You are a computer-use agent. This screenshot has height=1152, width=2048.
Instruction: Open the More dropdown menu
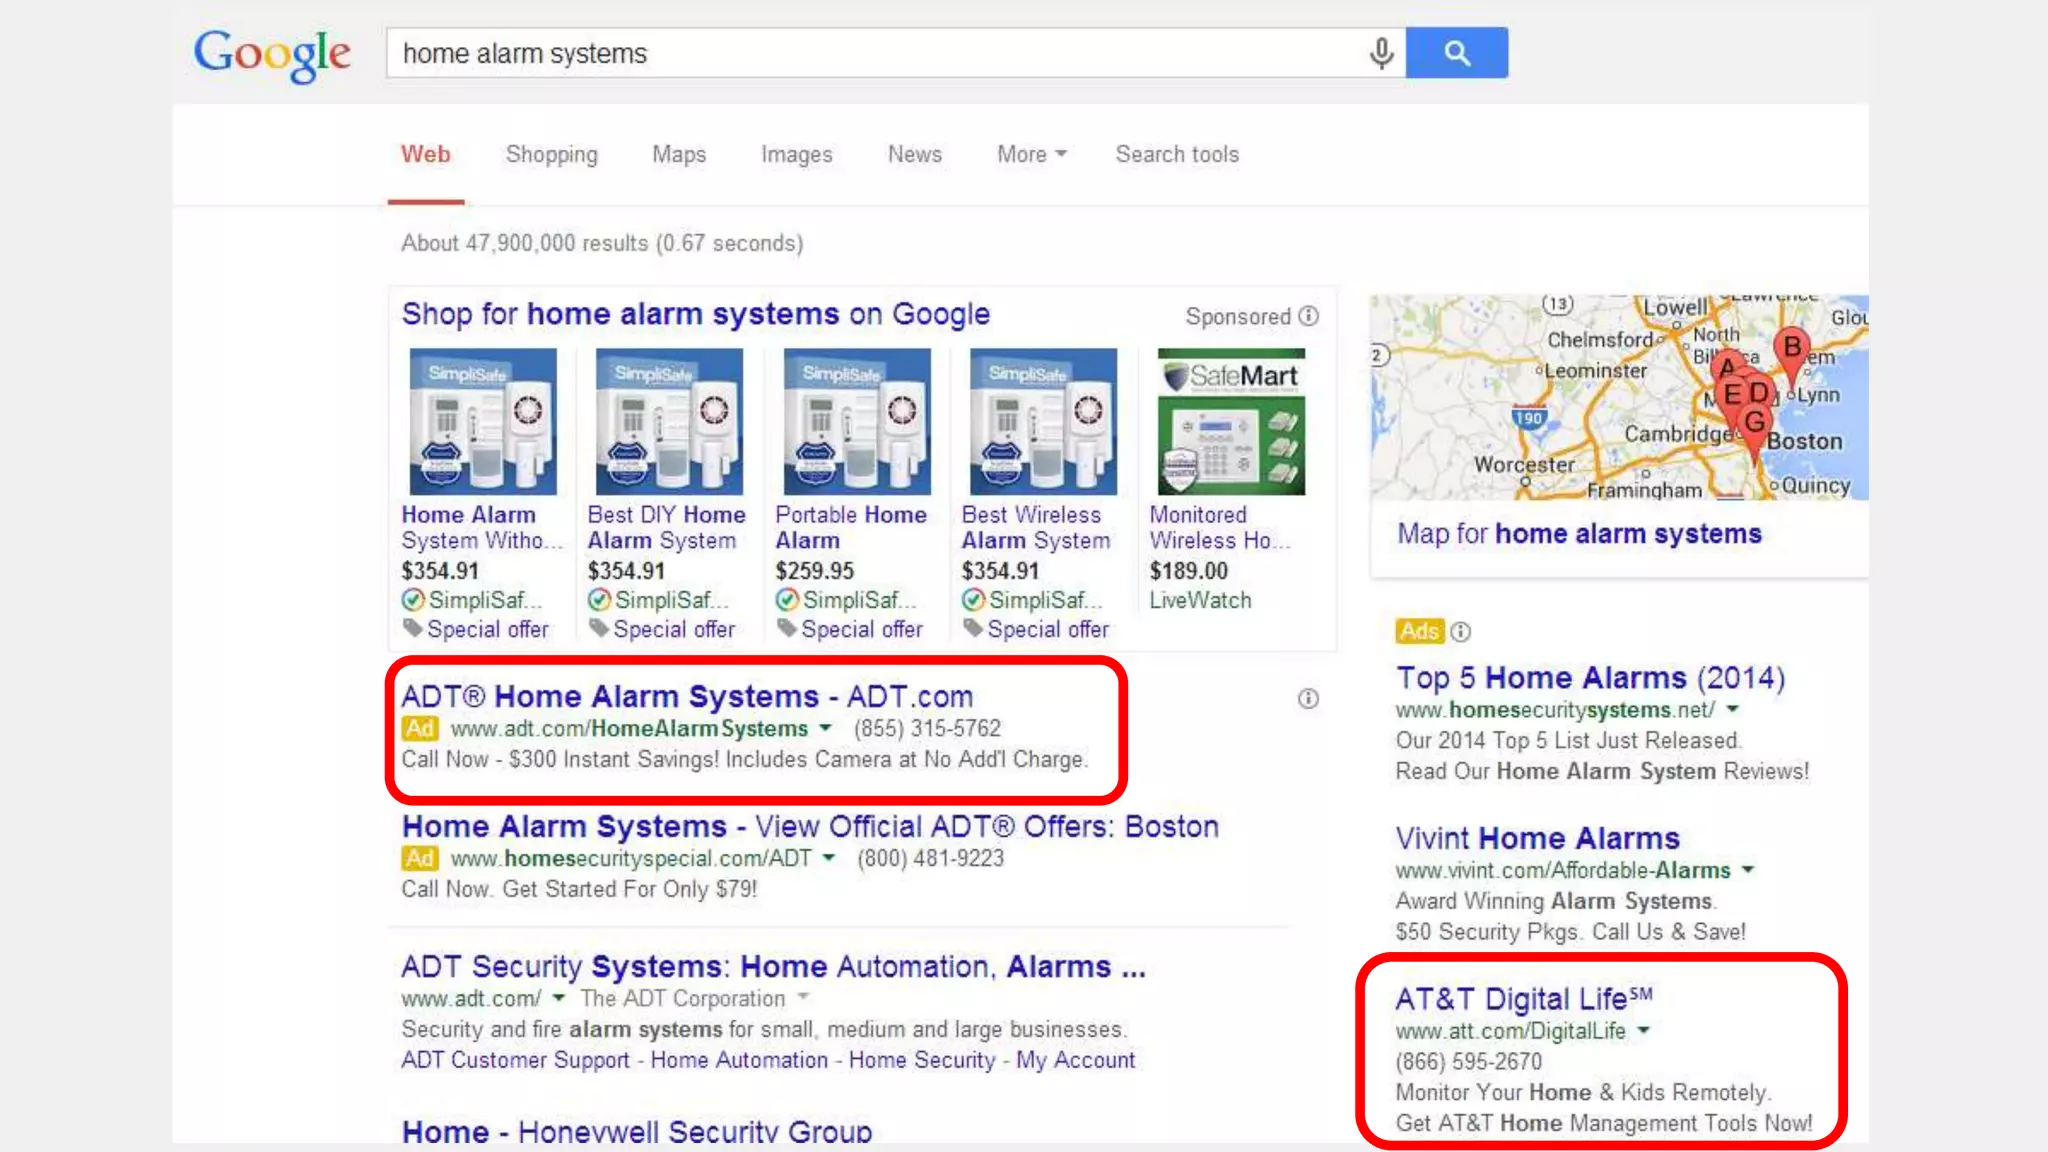tap(1031, 154)
